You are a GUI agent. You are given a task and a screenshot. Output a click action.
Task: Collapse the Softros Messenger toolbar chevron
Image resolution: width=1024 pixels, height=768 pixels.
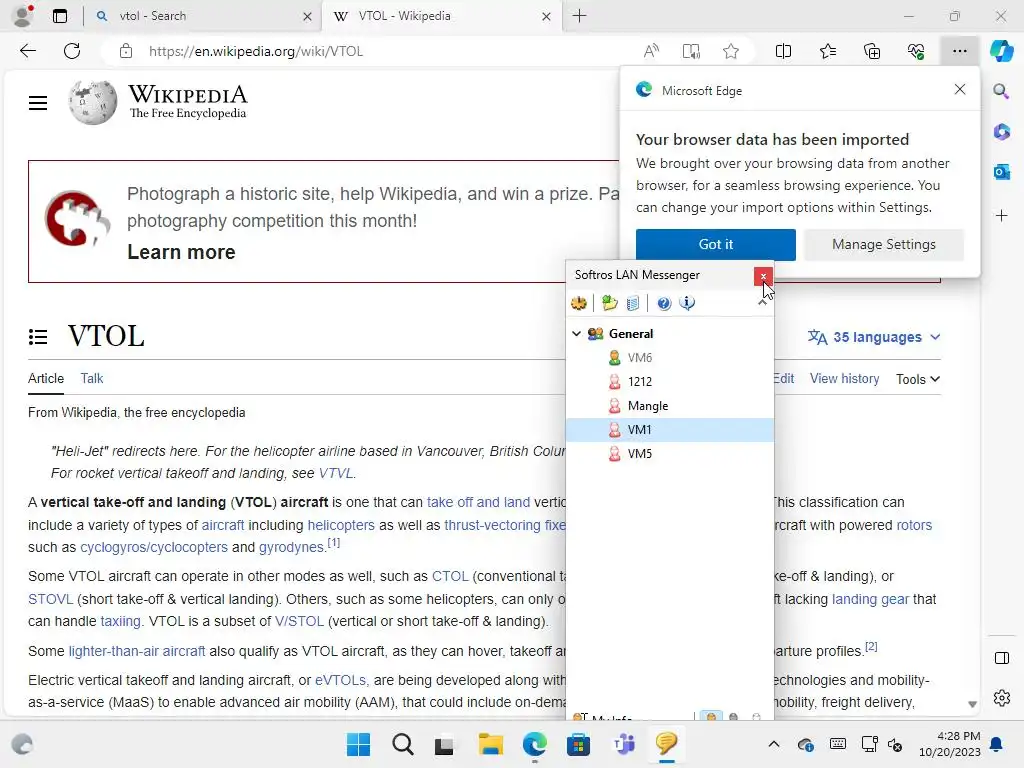coord(762,302)
